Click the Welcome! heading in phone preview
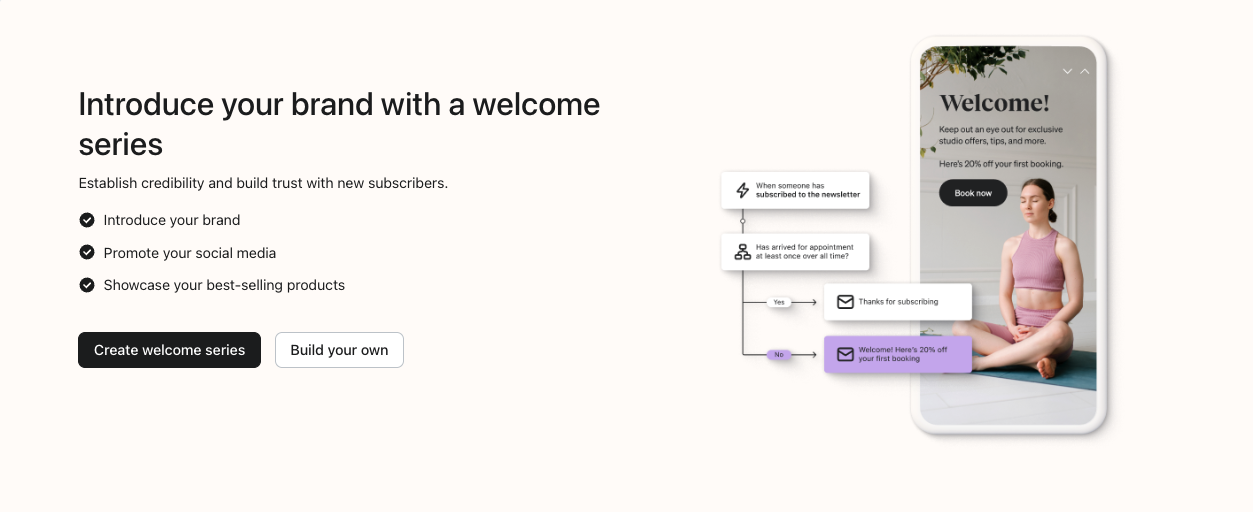Screen dimensions: 1253x519 [x=994, y=103]
